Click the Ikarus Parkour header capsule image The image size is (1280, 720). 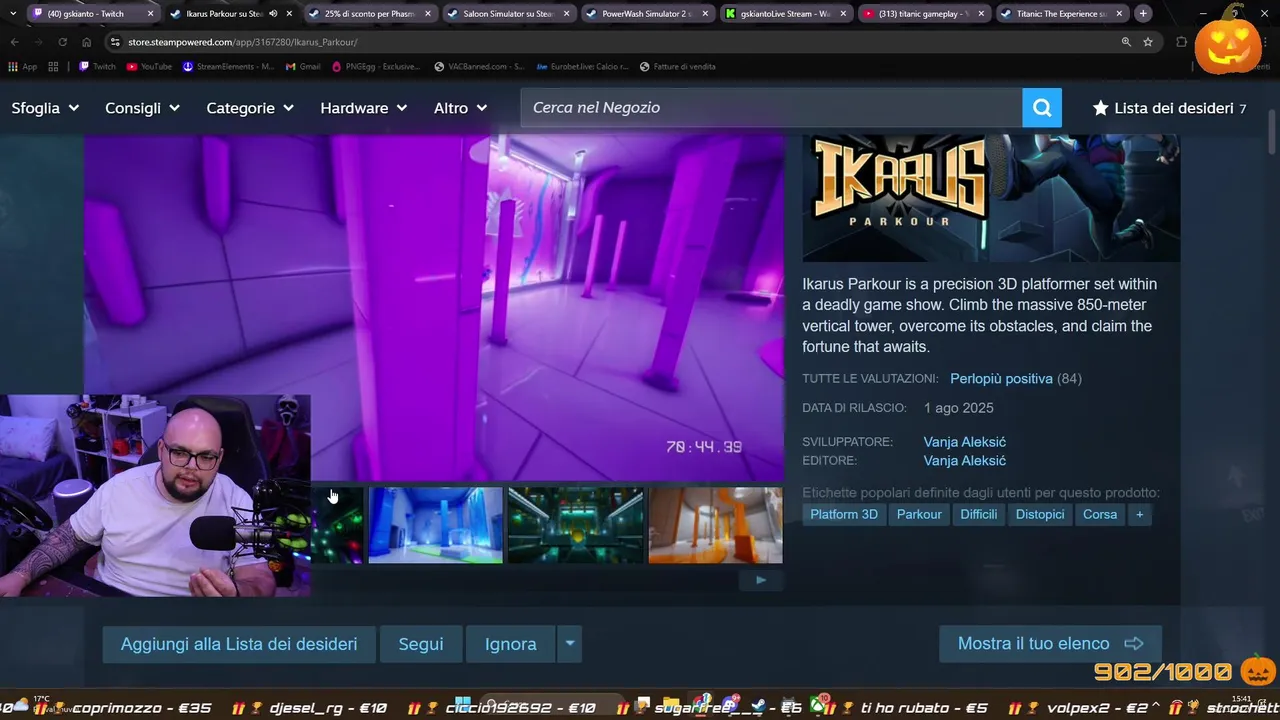click(x=991, y=198)
